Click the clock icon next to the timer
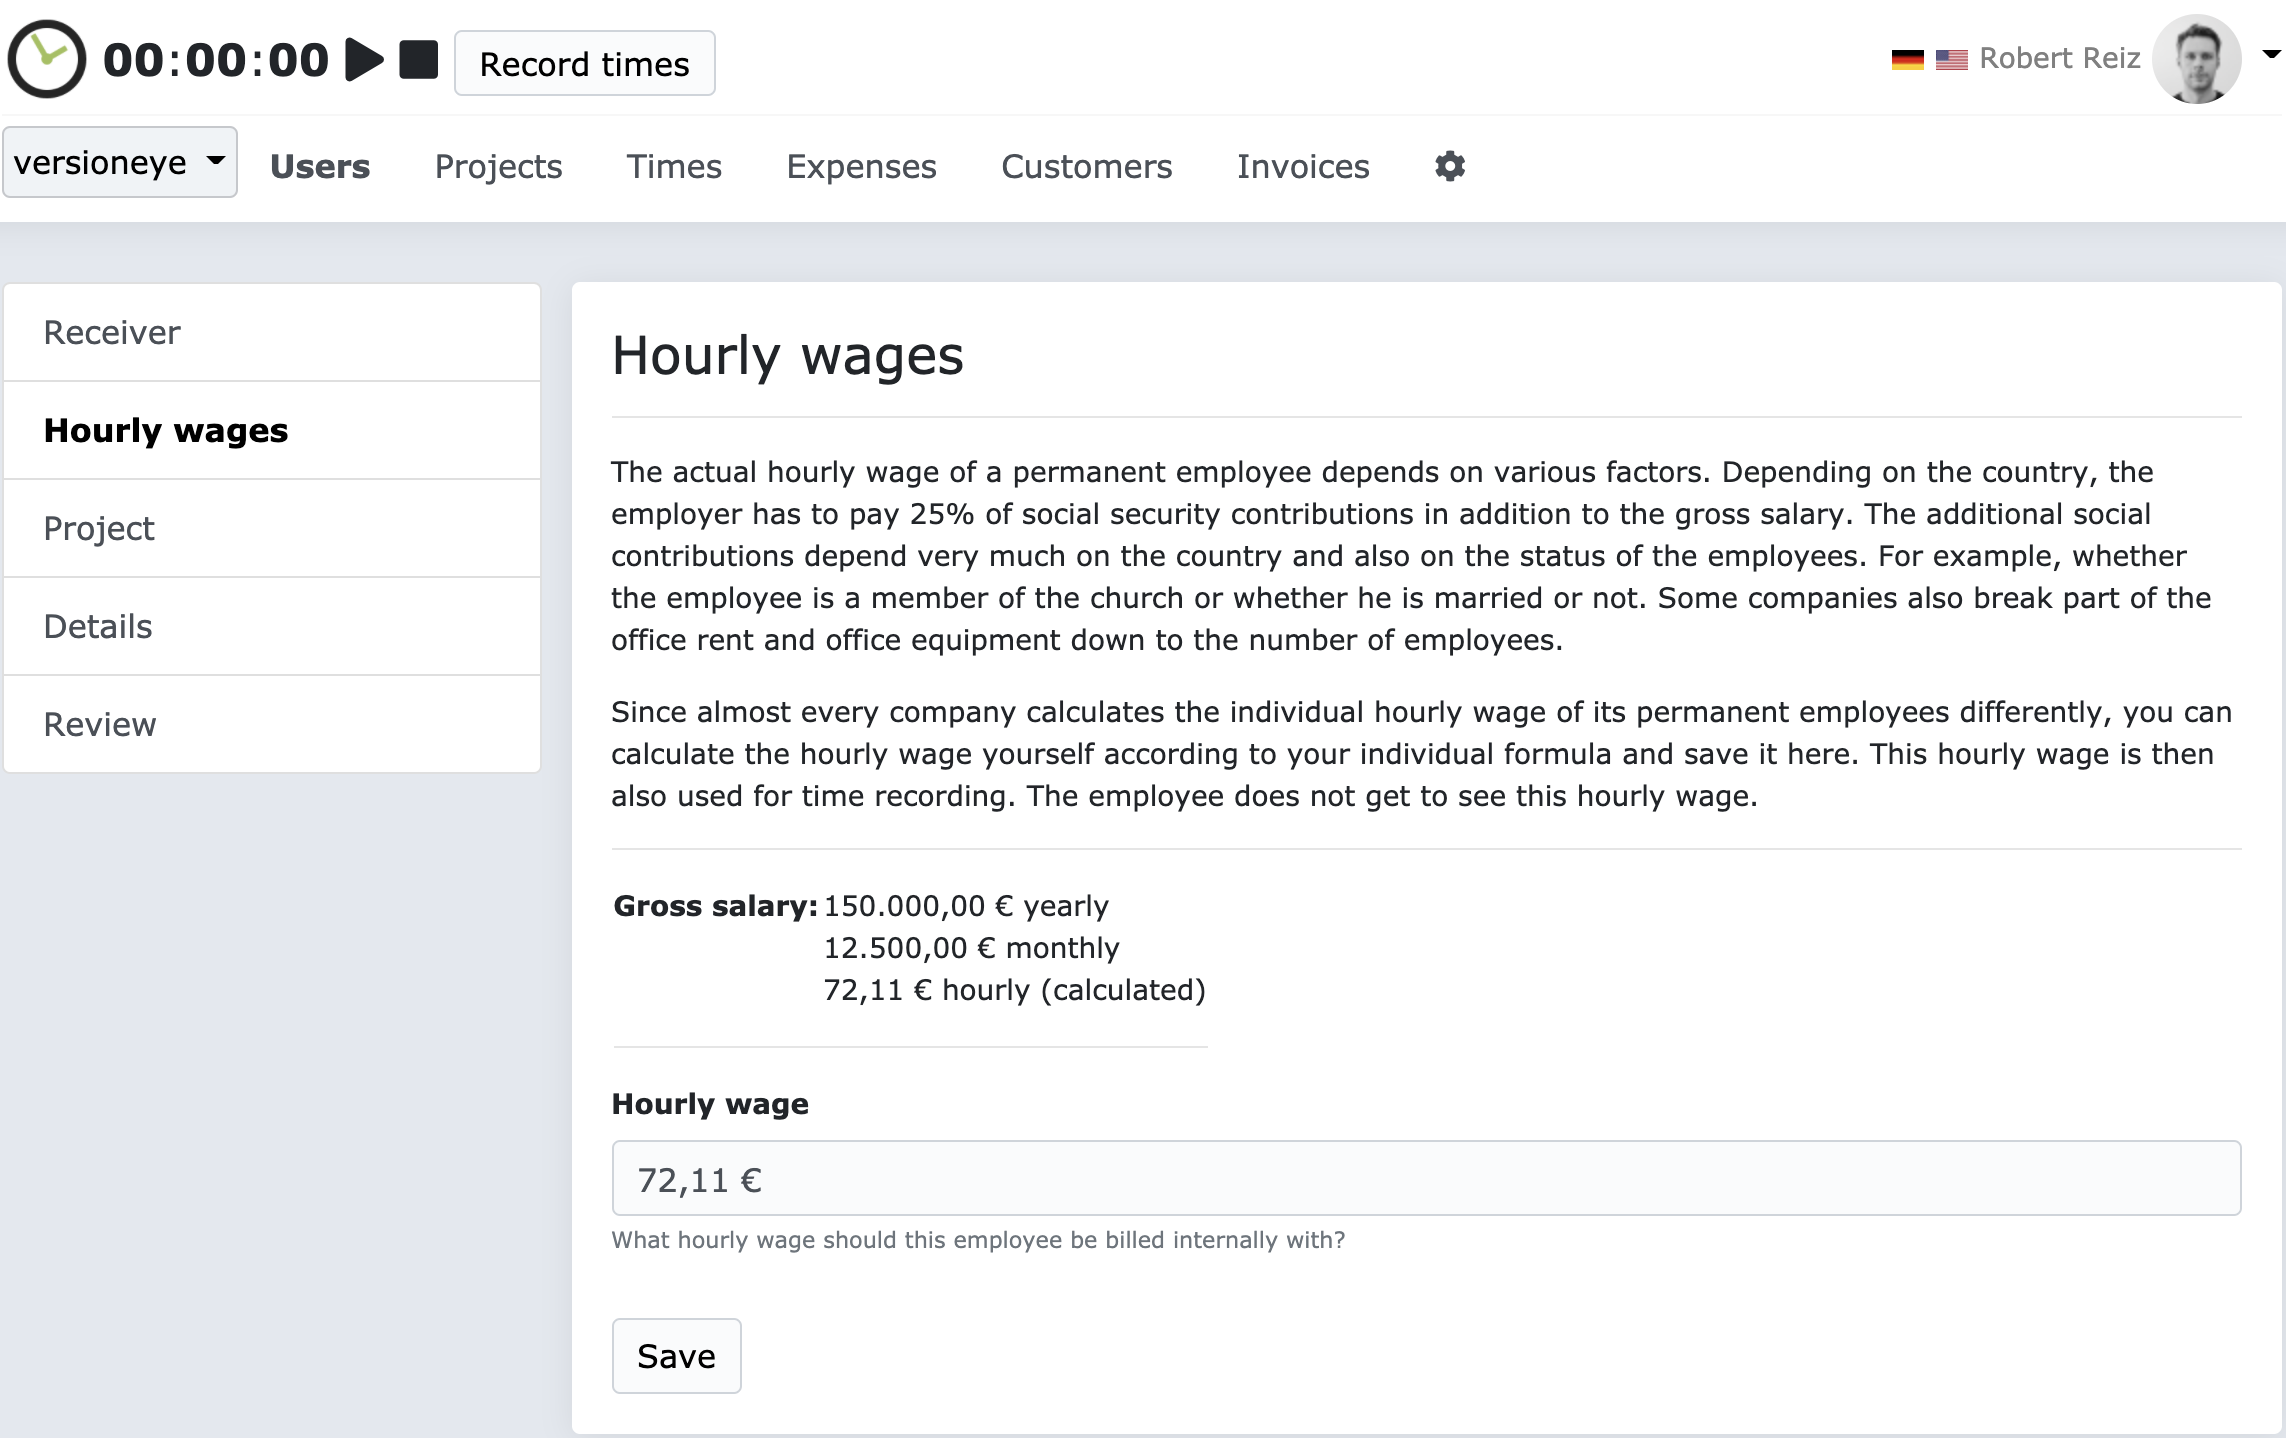 (x=46, y=58)
